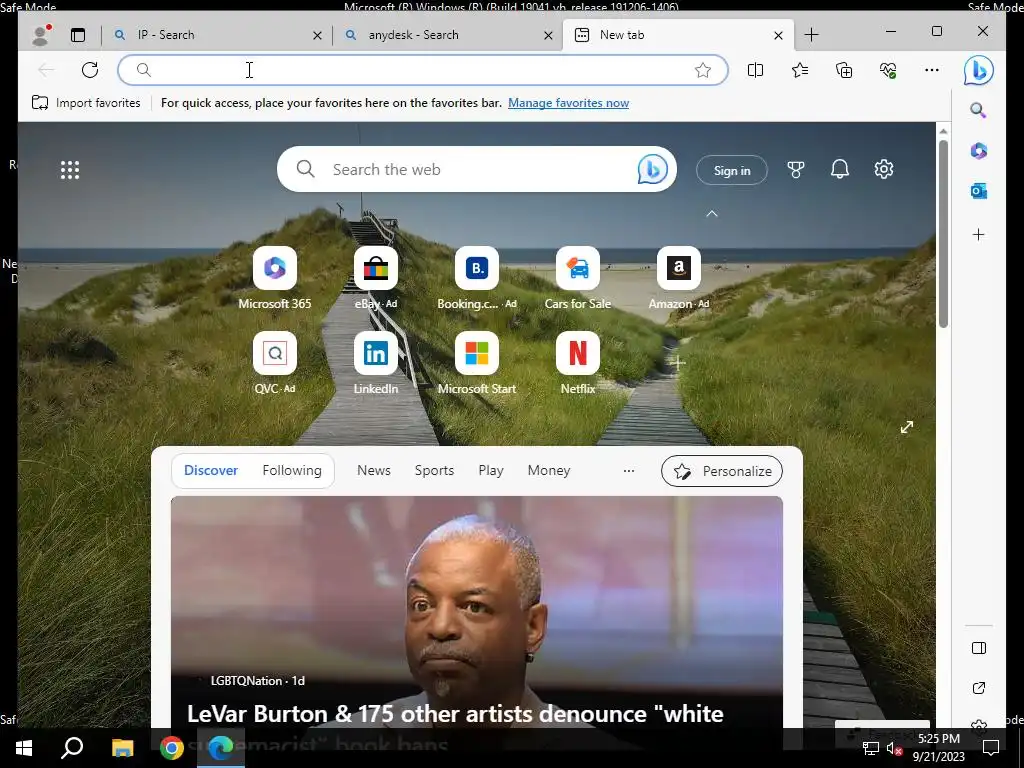Viewport: 1024px width, 768px height.
Task: Toggle sidebar visibility icon at bottom
Action: [978, 648]
